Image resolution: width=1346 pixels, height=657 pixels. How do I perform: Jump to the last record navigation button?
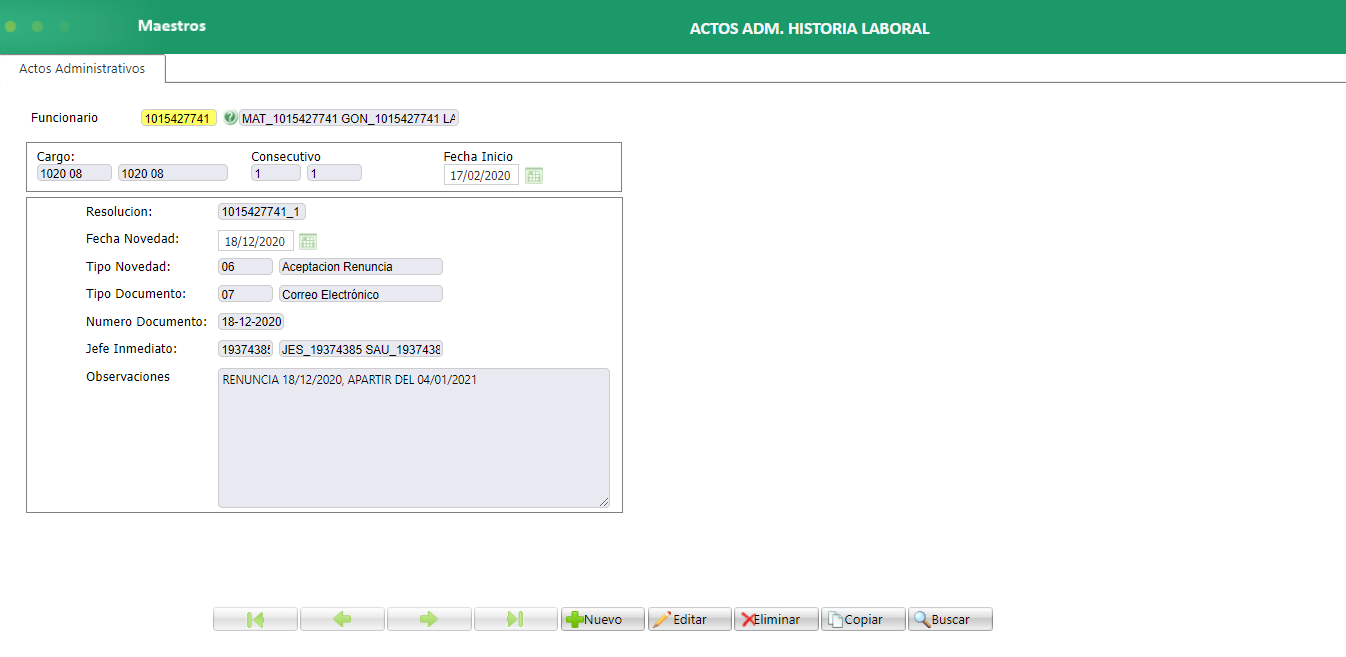tap(516, 620)
